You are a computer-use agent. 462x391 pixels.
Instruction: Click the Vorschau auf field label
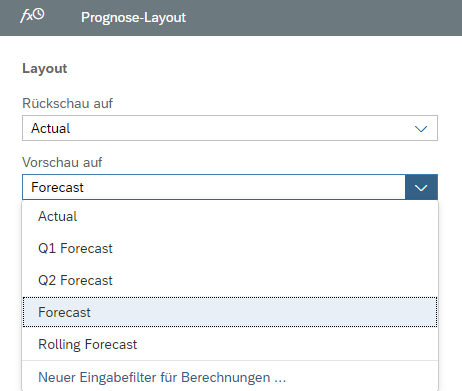[62, 162]
